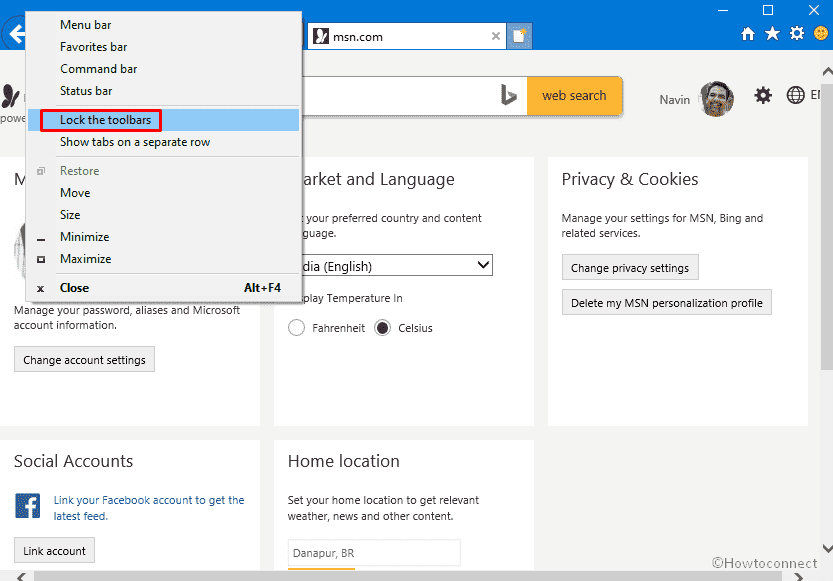Click the Social Accounts heading
This screenshot has height=581, width=833.
click(73, 461)
